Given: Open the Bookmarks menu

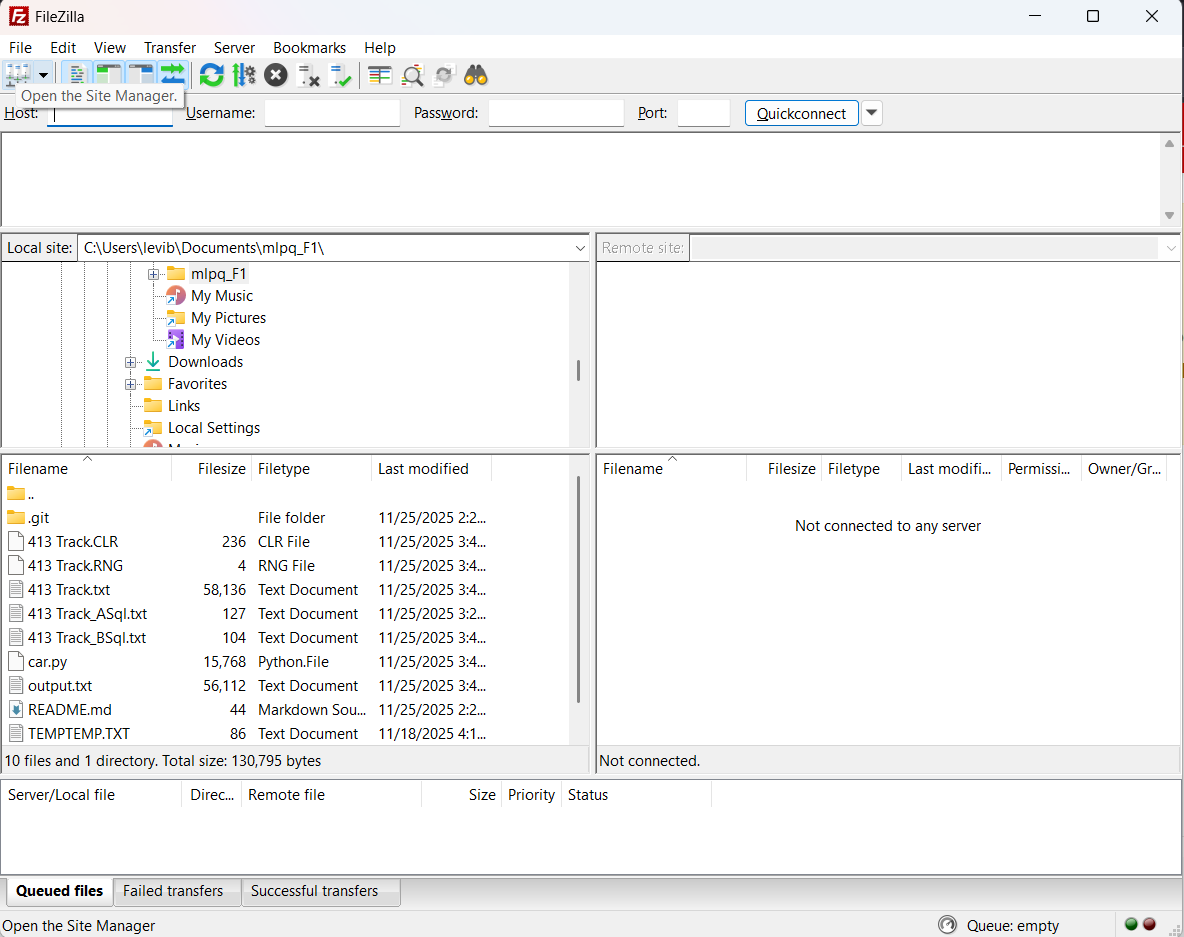Looking at the screenshot, I should [x=309, y=47].
